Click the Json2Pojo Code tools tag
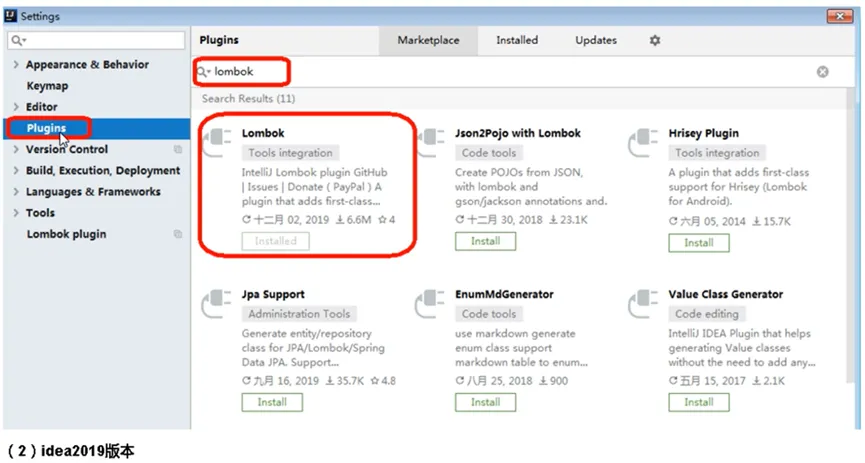Screen dimensions: 865x463 pos(489,153)
